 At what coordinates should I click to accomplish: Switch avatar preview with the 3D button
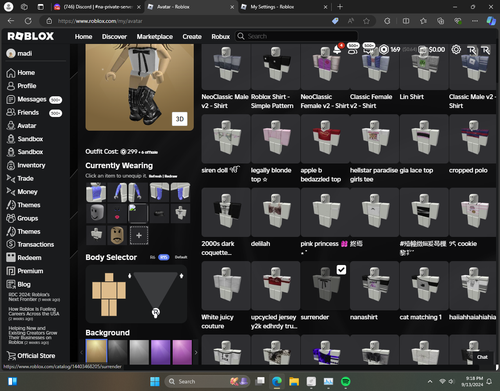click(180, 119)
